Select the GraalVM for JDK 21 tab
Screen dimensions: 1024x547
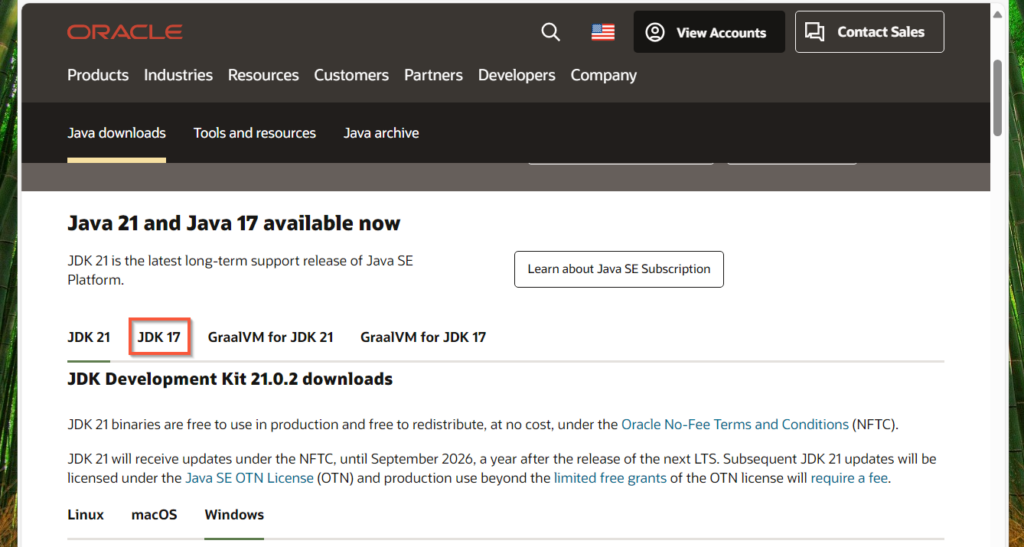click(270, 337)
